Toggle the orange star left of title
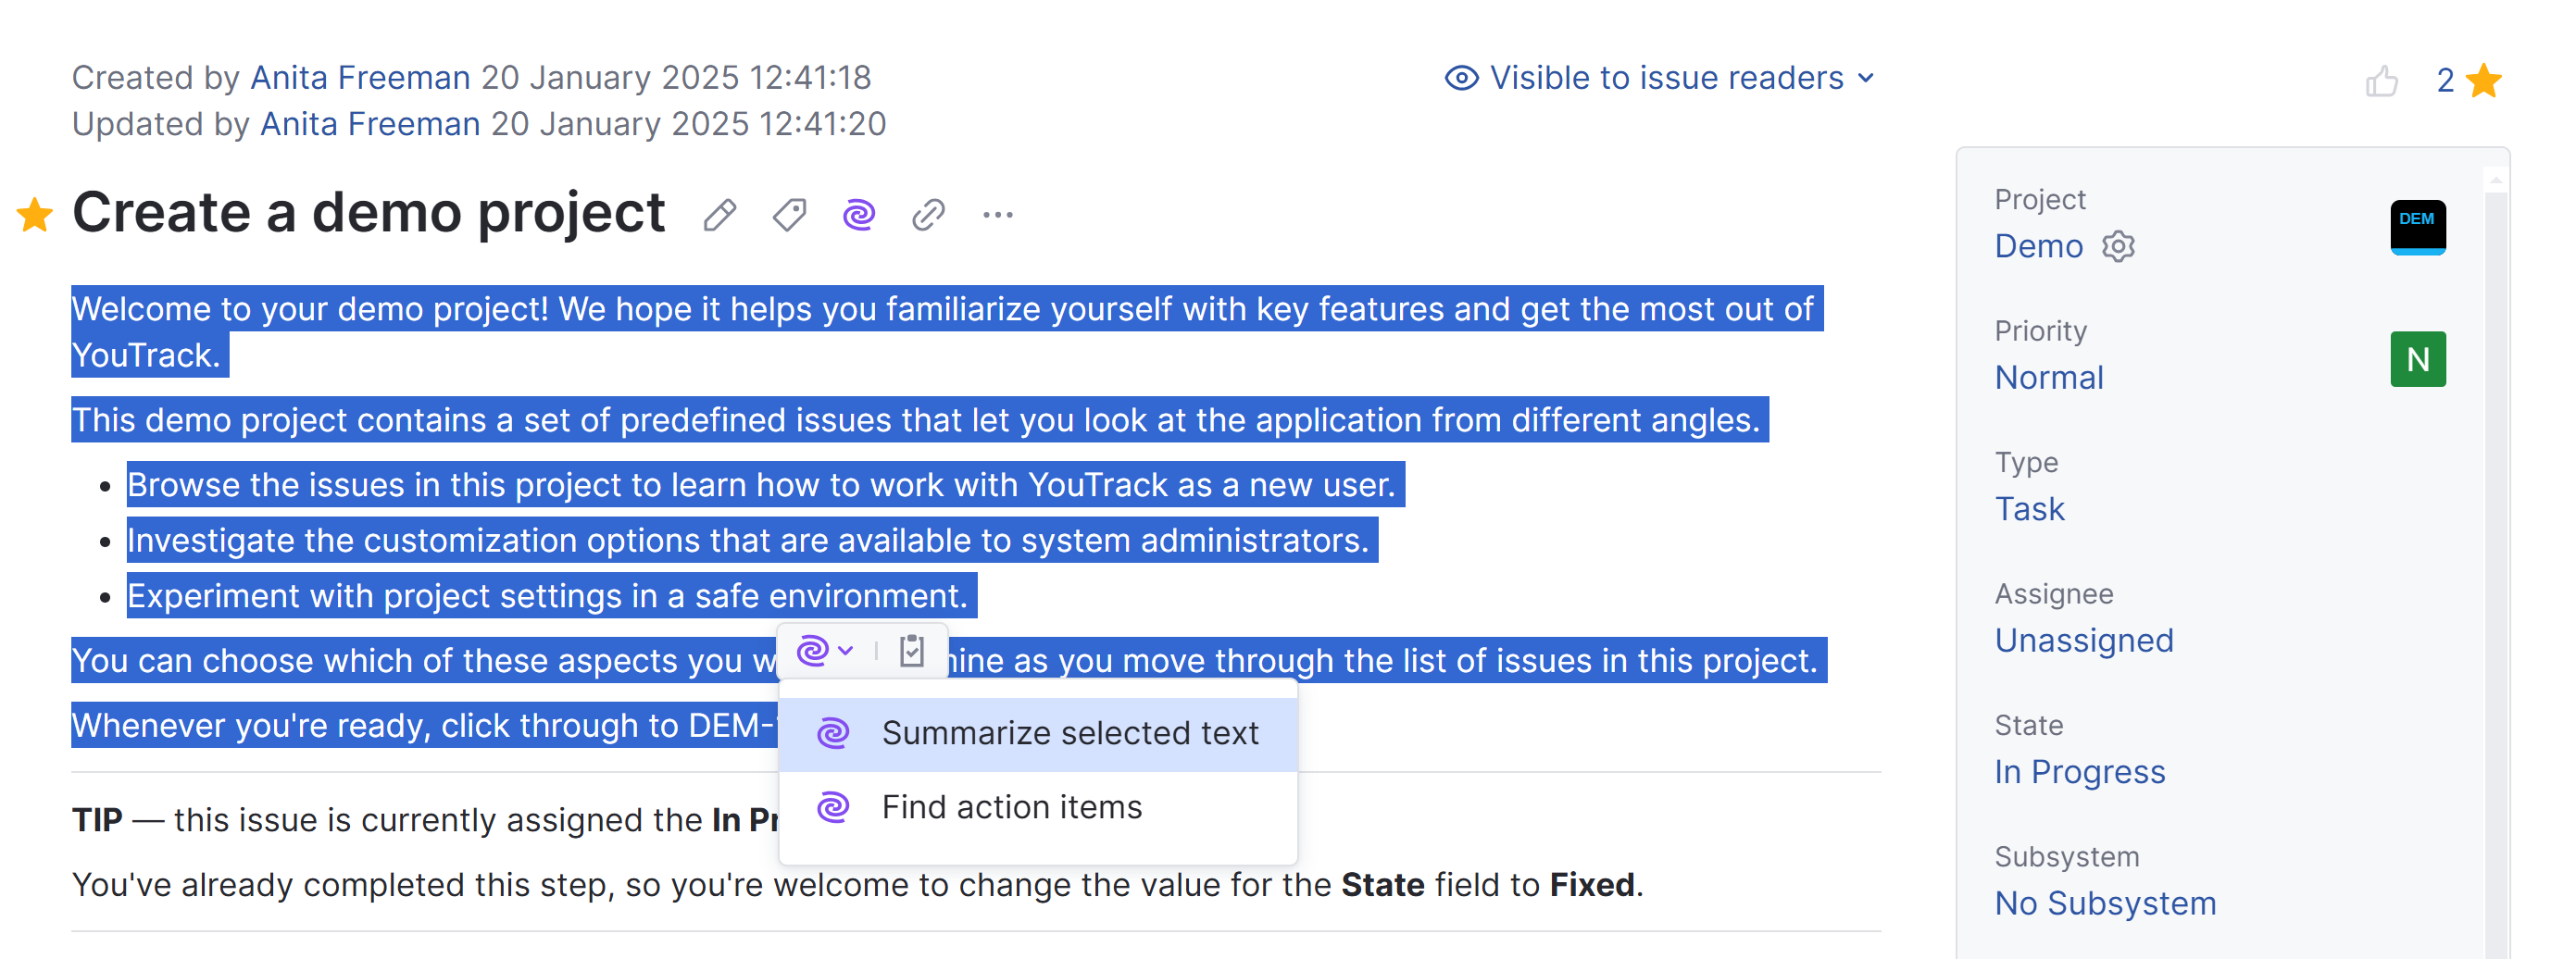This screenshot has height=959, width=2576. point(35,215)
